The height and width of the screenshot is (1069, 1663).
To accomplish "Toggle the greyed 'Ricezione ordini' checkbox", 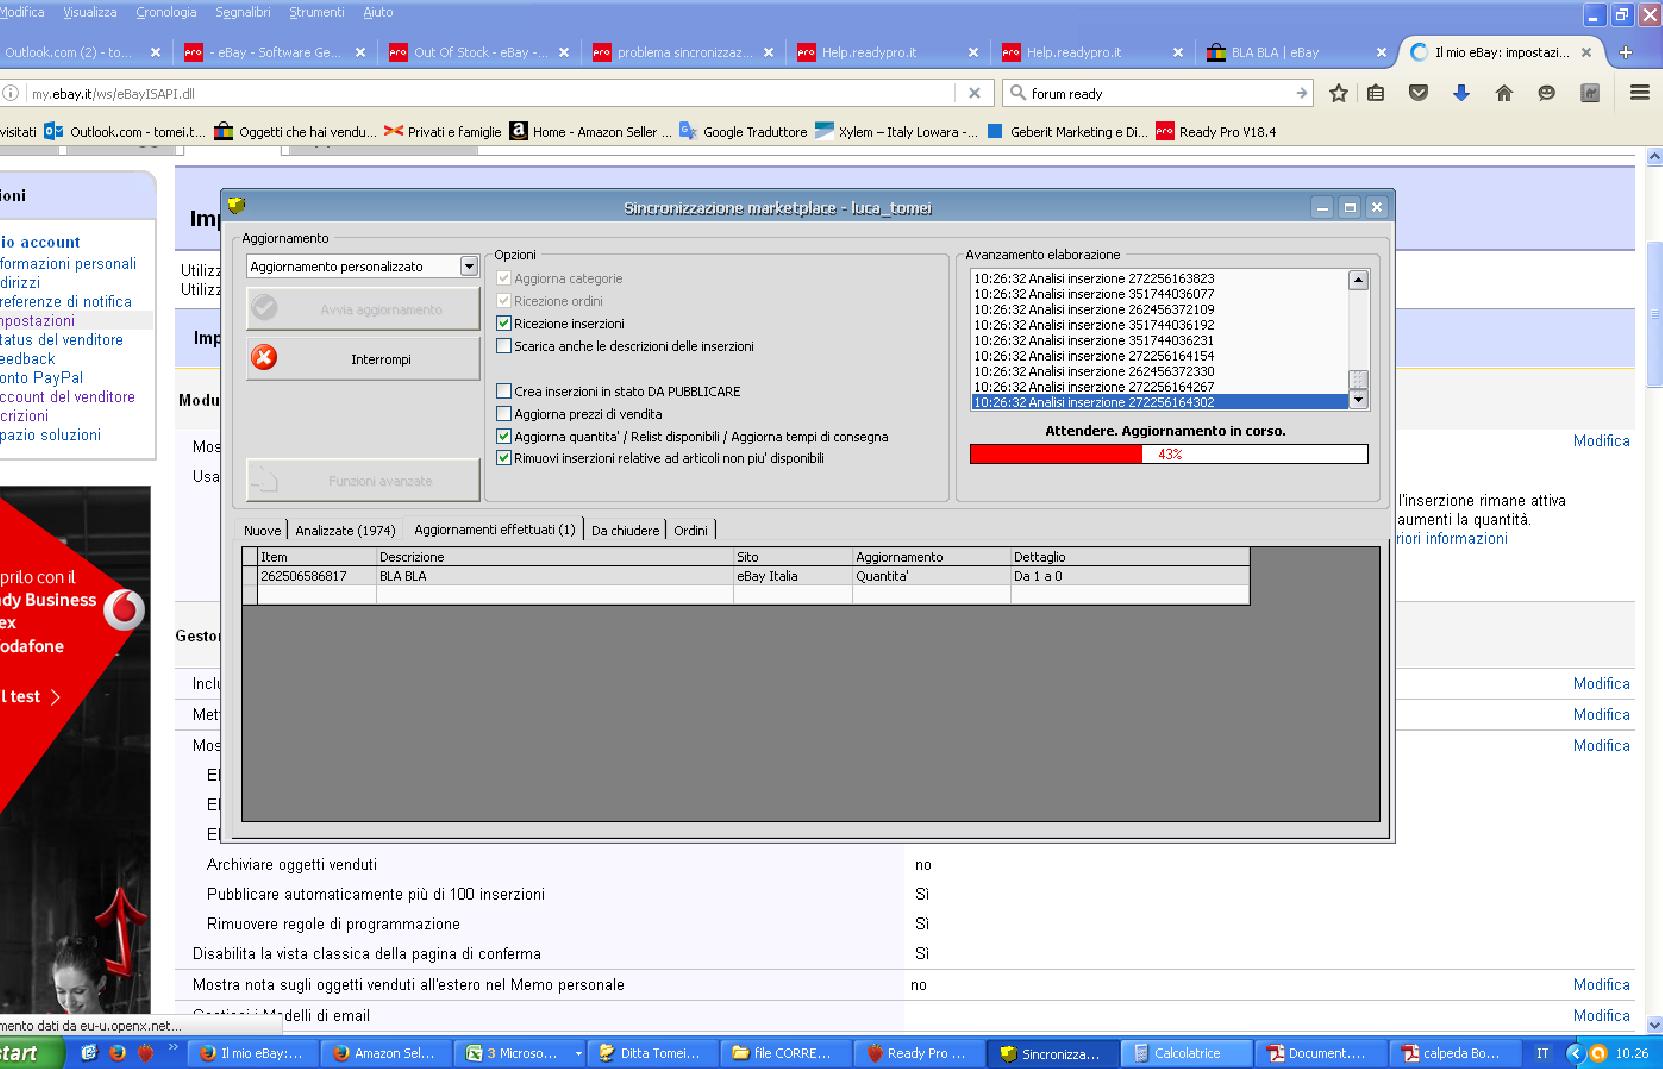I will (x=504, y=301).
